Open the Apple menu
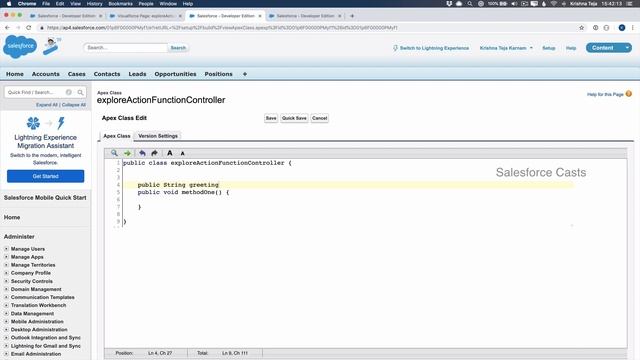The image size is (640, 360). (x=9, y=4)
